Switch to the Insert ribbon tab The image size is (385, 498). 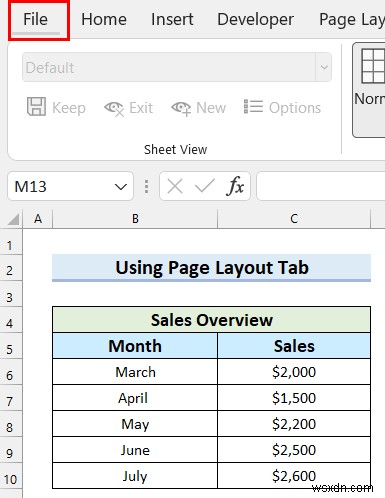tap(172, 19)
